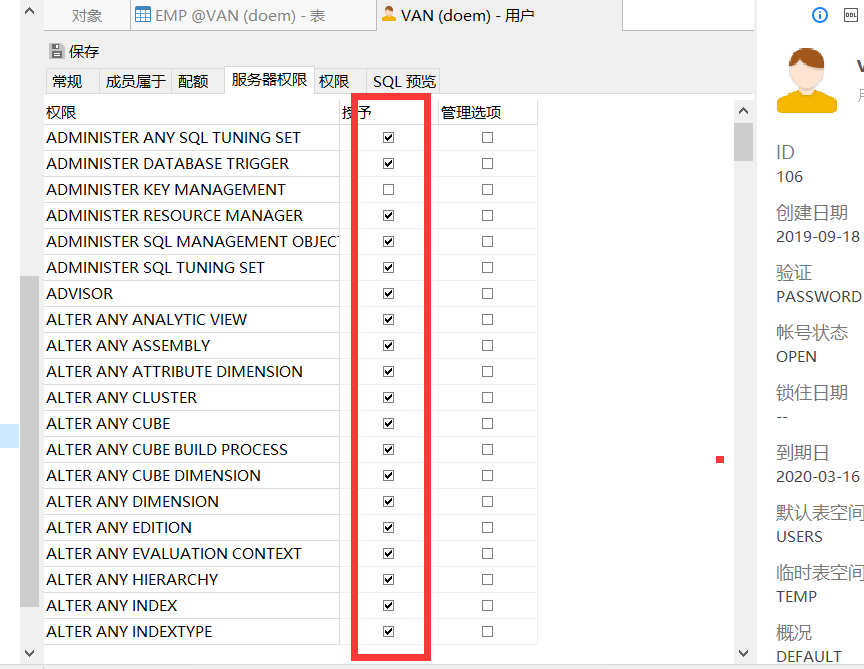Enable admin option for ADVISOR
The image size is (864, 669).
[487, 294]
